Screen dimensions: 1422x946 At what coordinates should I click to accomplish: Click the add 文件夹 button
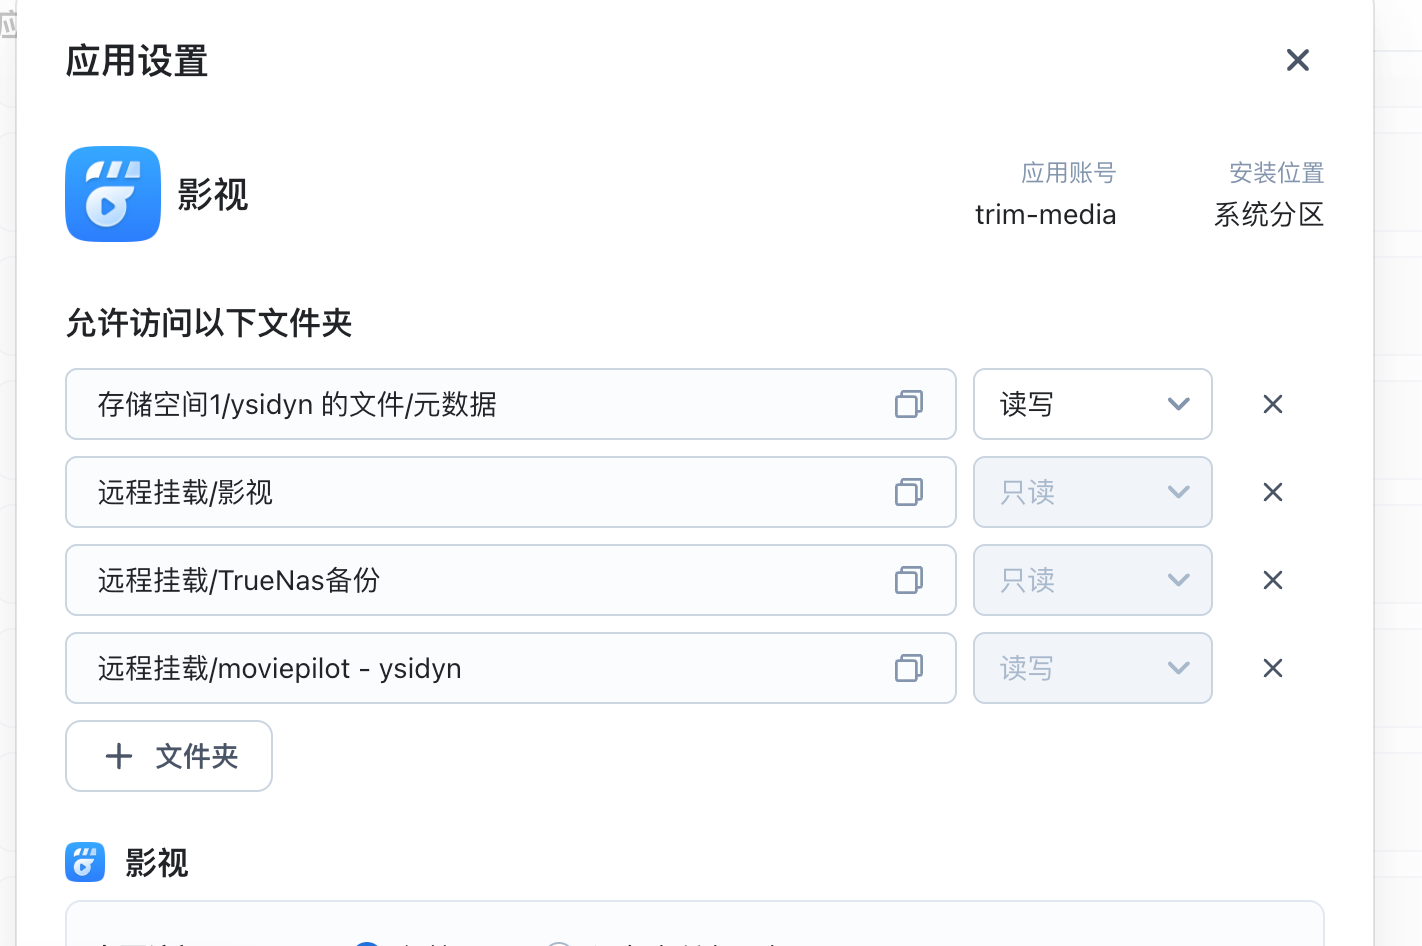coord(169,756)
